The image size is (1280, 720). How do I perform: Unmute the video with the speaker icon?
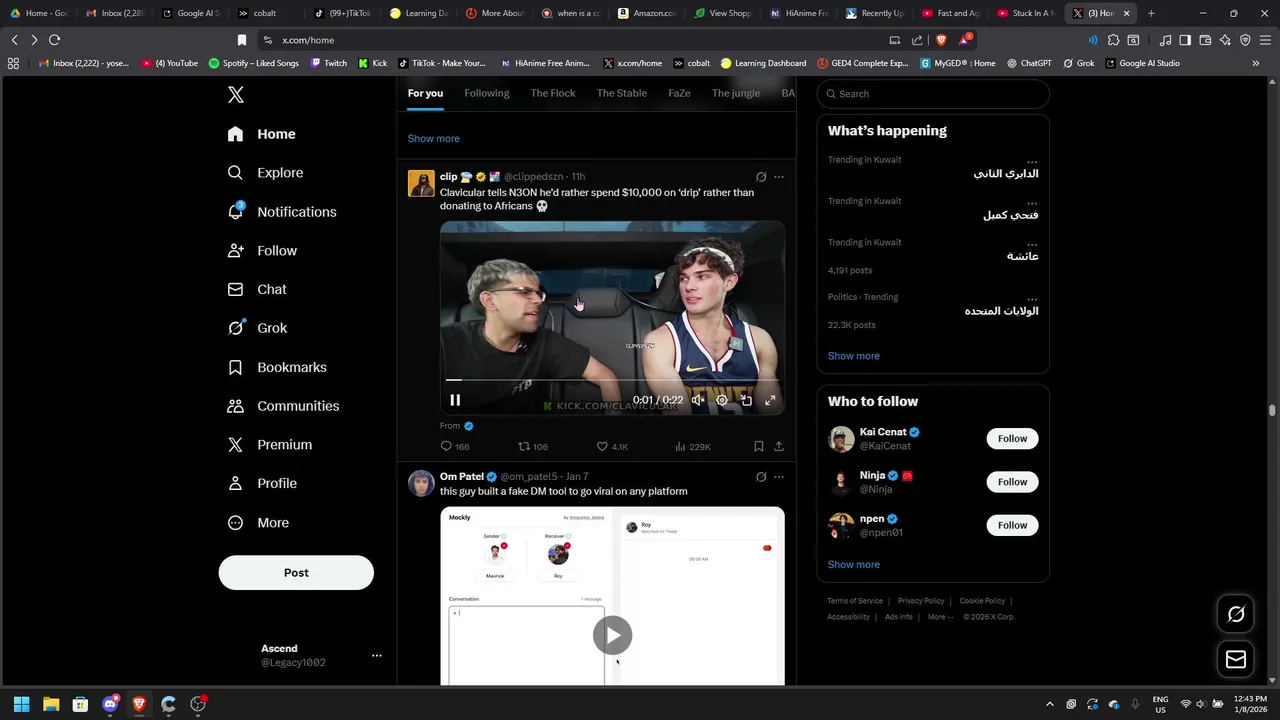698,400
